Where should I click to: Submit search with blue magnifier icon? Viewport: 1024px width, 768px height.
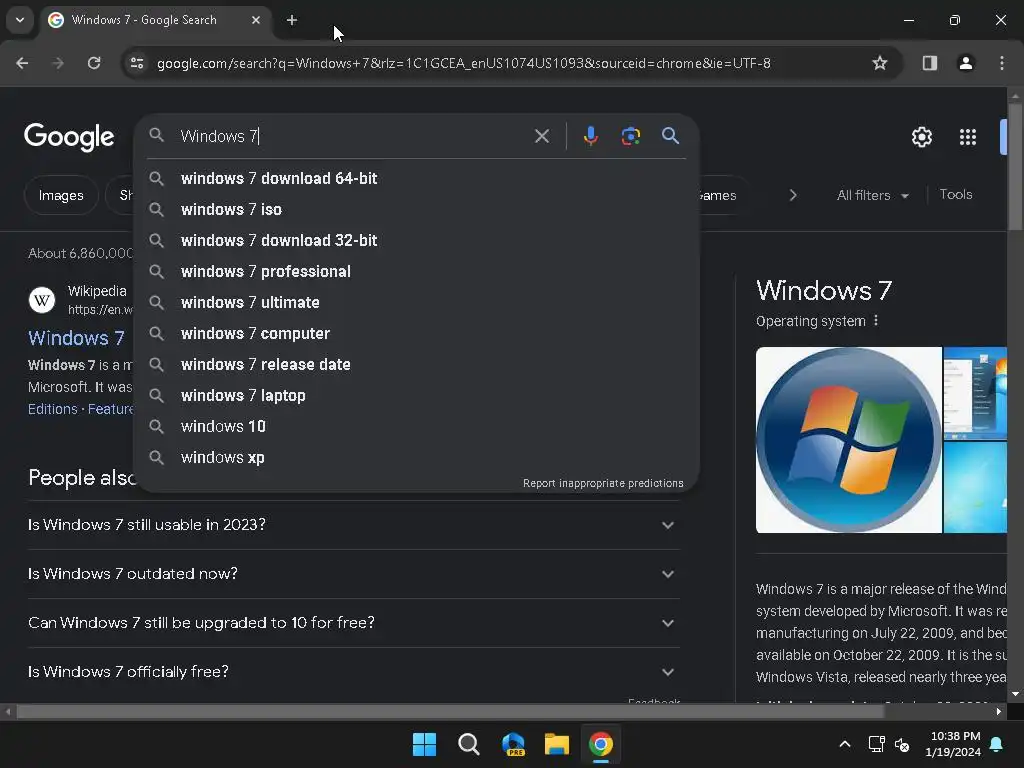click(x=670, y=136)
